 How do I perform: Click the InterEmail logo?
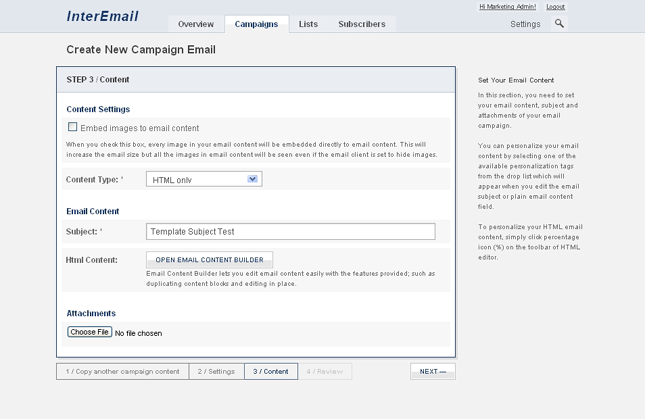coord(102,16)
